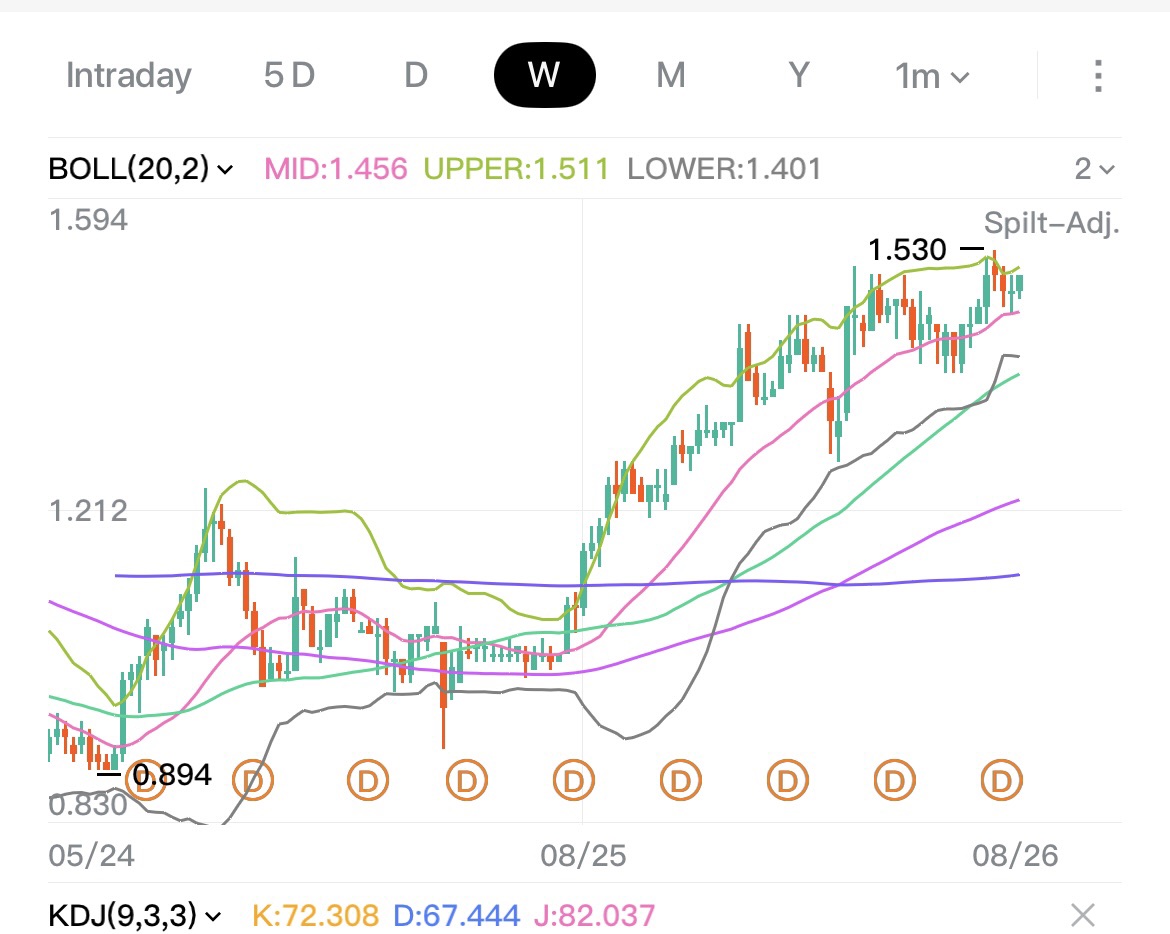Image resolution: width=1170 pixels, height=934 pixels.
Task: Tap the sixth dividend D marker
Action: coord(681,780)
